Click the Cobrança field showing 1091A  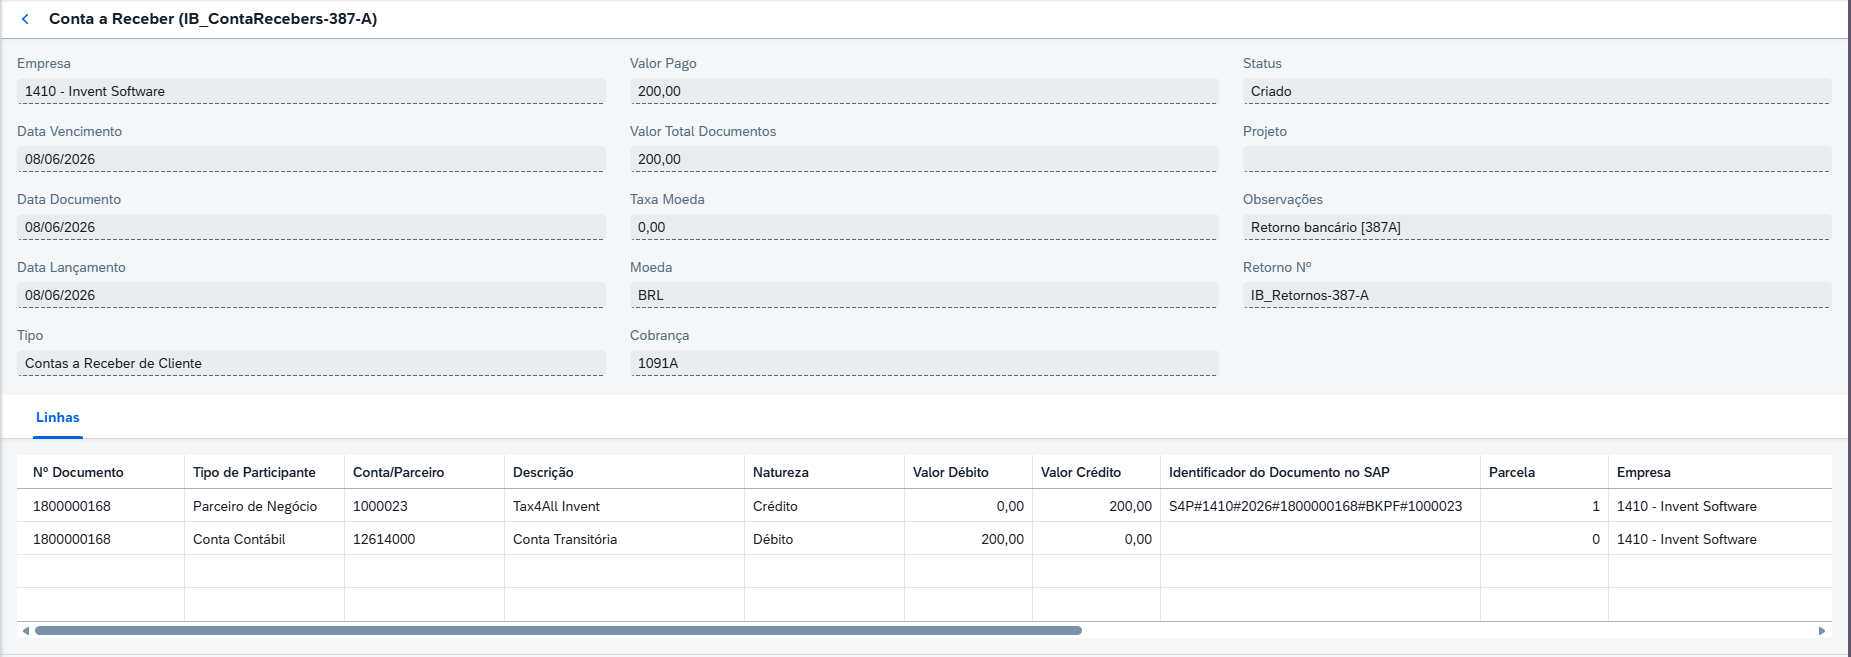(924, 363)
